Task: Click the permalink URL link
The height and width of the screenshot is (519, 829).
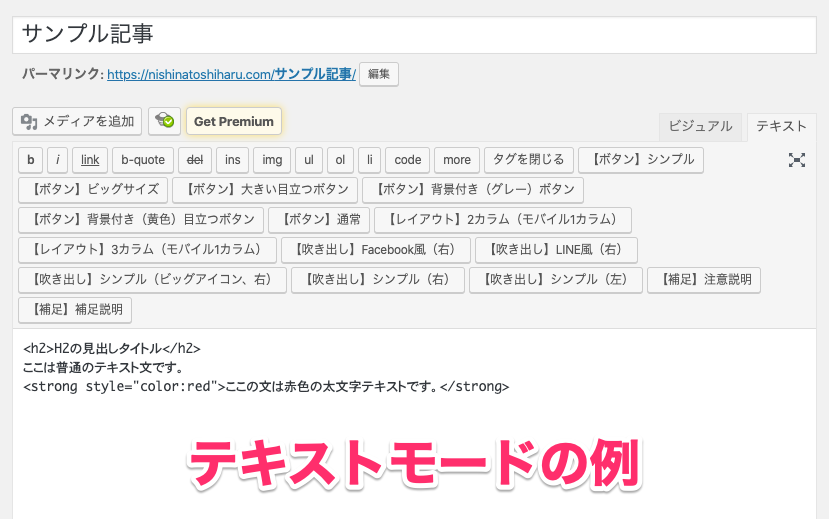Action: coord(231,74)
